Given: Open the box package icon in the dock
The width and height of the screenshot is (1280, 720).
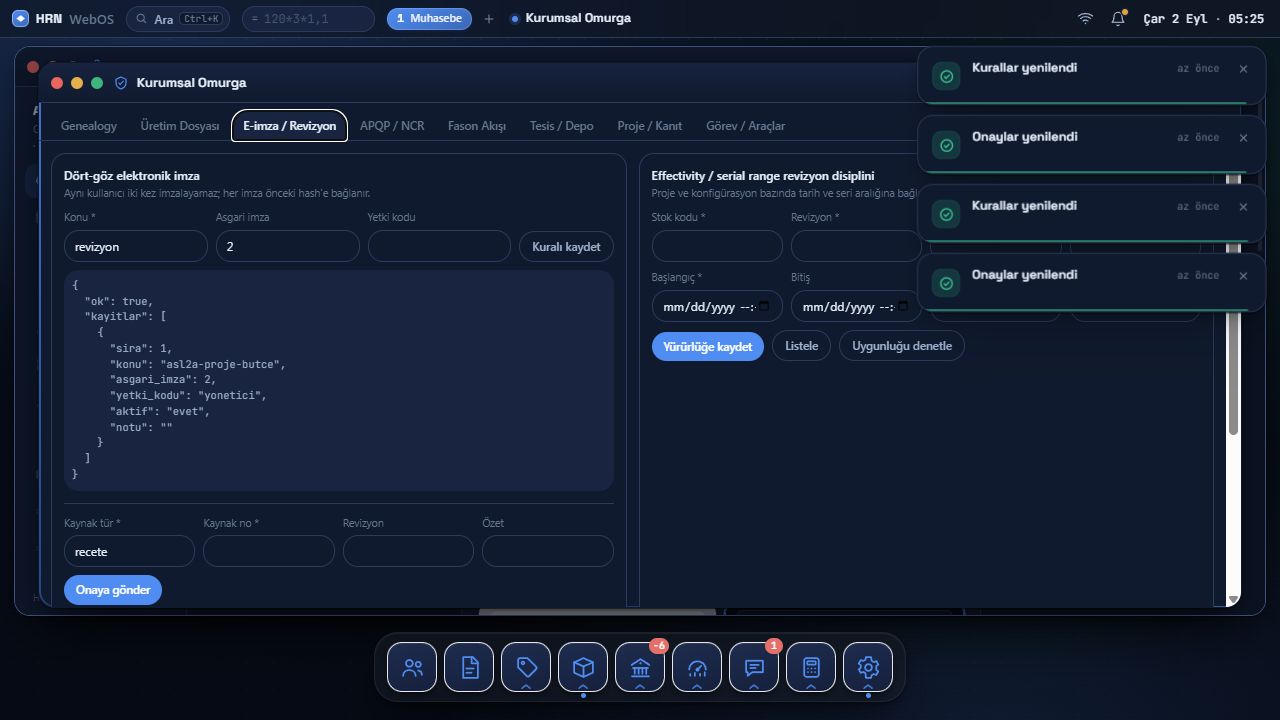Looking at the screenshot, I should pyautogui.click(x=583, y=667).
